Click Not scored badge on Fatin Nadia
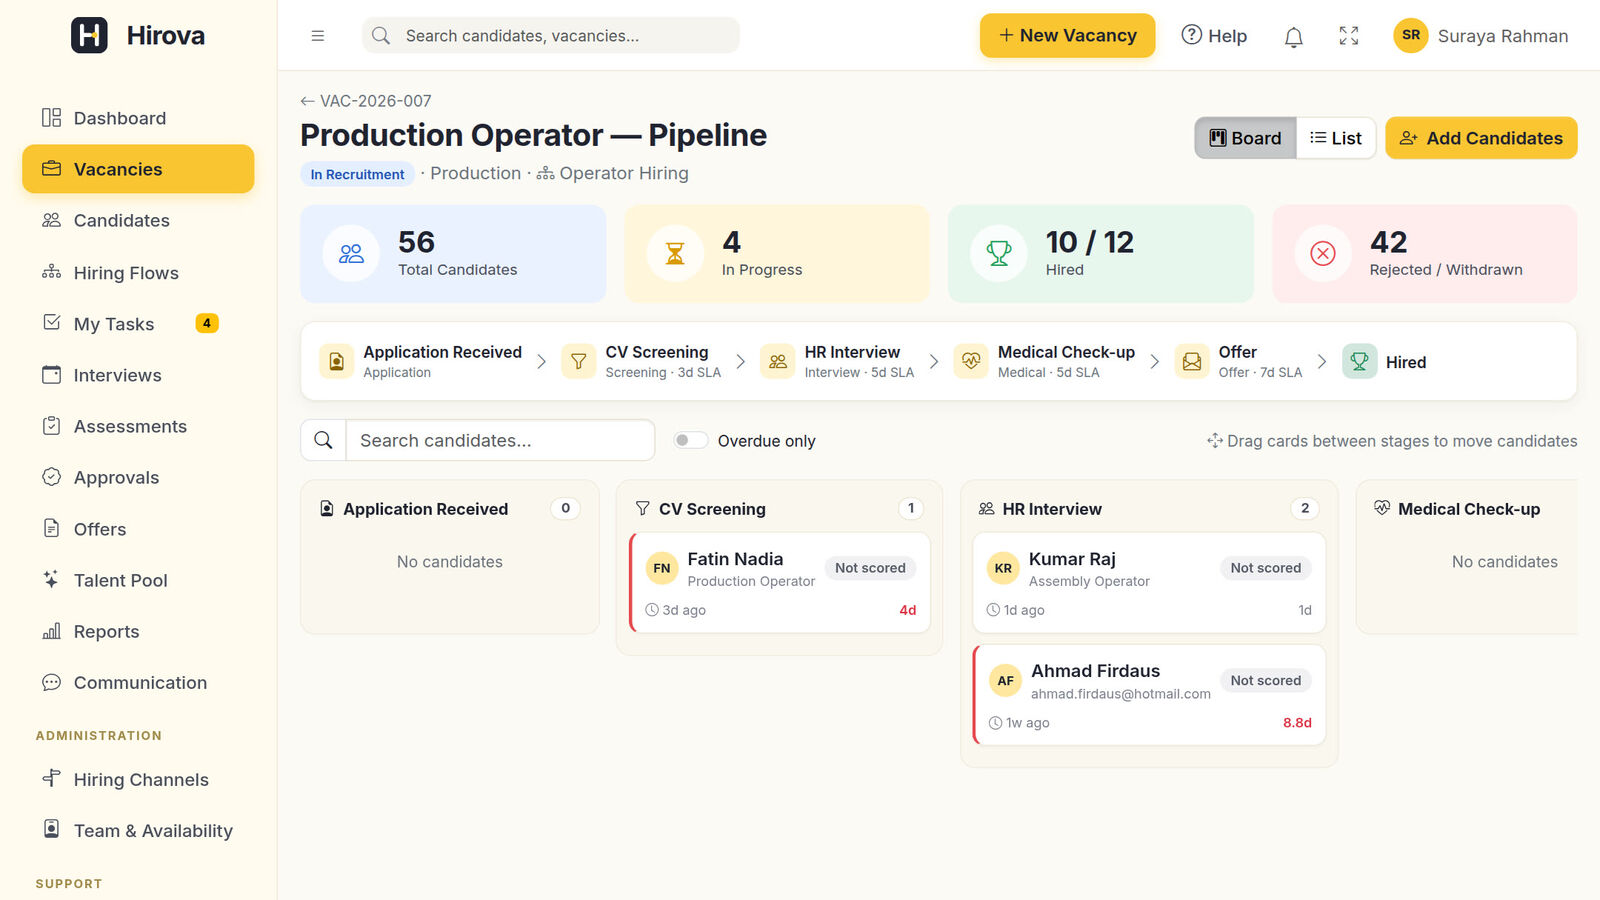 coord(870,567)
